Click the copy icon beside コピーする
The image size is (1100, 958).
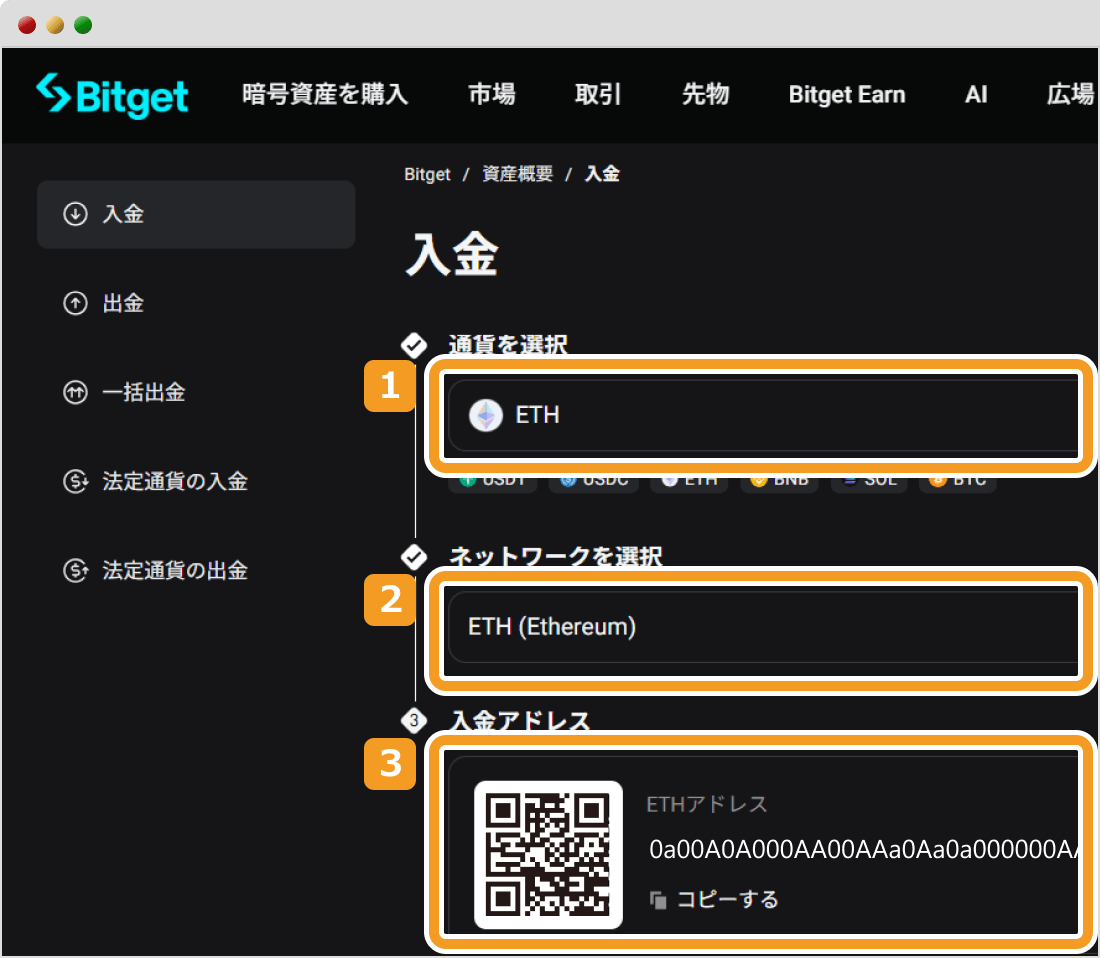(657, 900)
